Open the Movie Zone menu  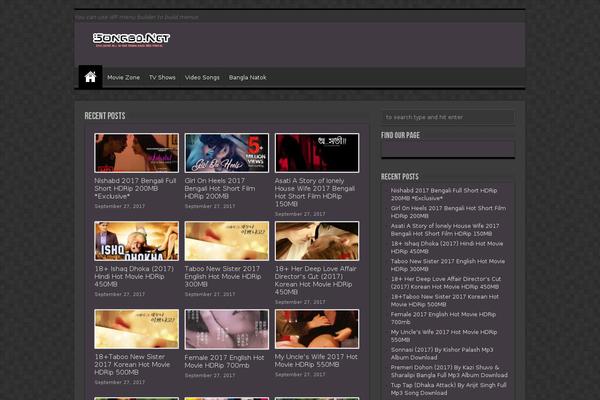tap(123, 77)
